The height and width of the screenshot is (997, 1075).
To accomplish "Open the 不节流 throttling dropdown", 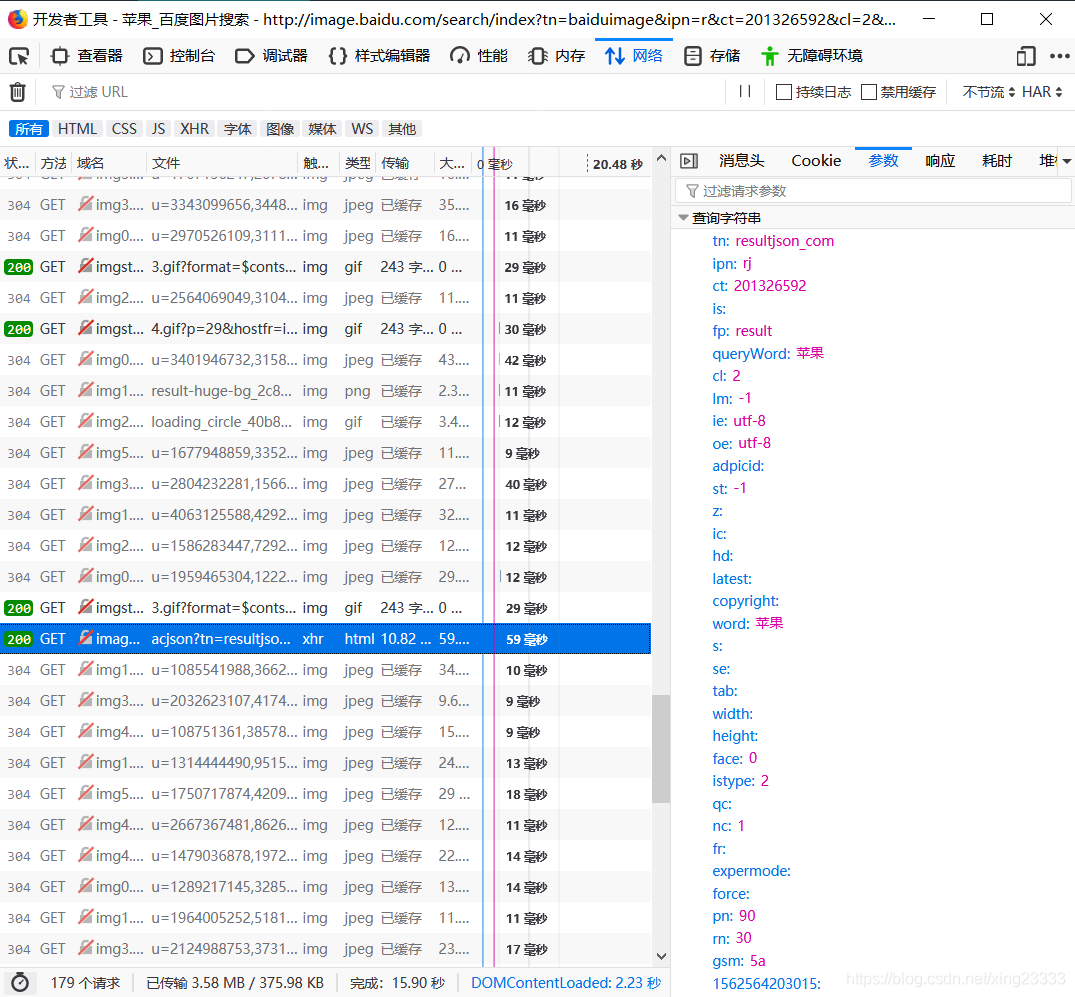I will (988, 92).
